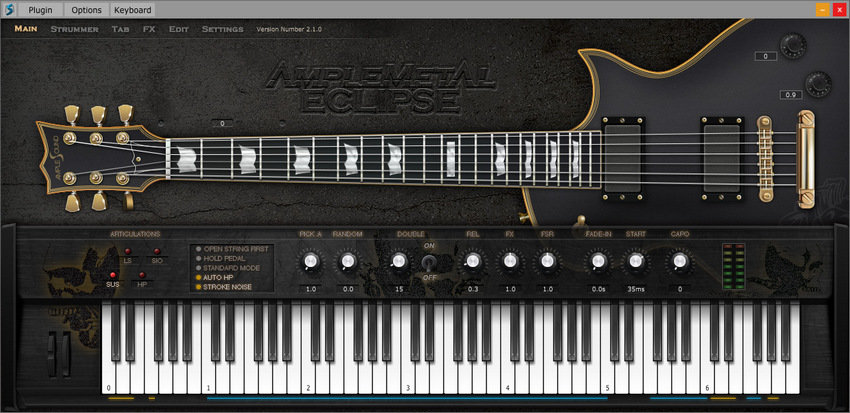850x413 pixels.
Task: Open the Plugin menu
Action: [41, 10]
